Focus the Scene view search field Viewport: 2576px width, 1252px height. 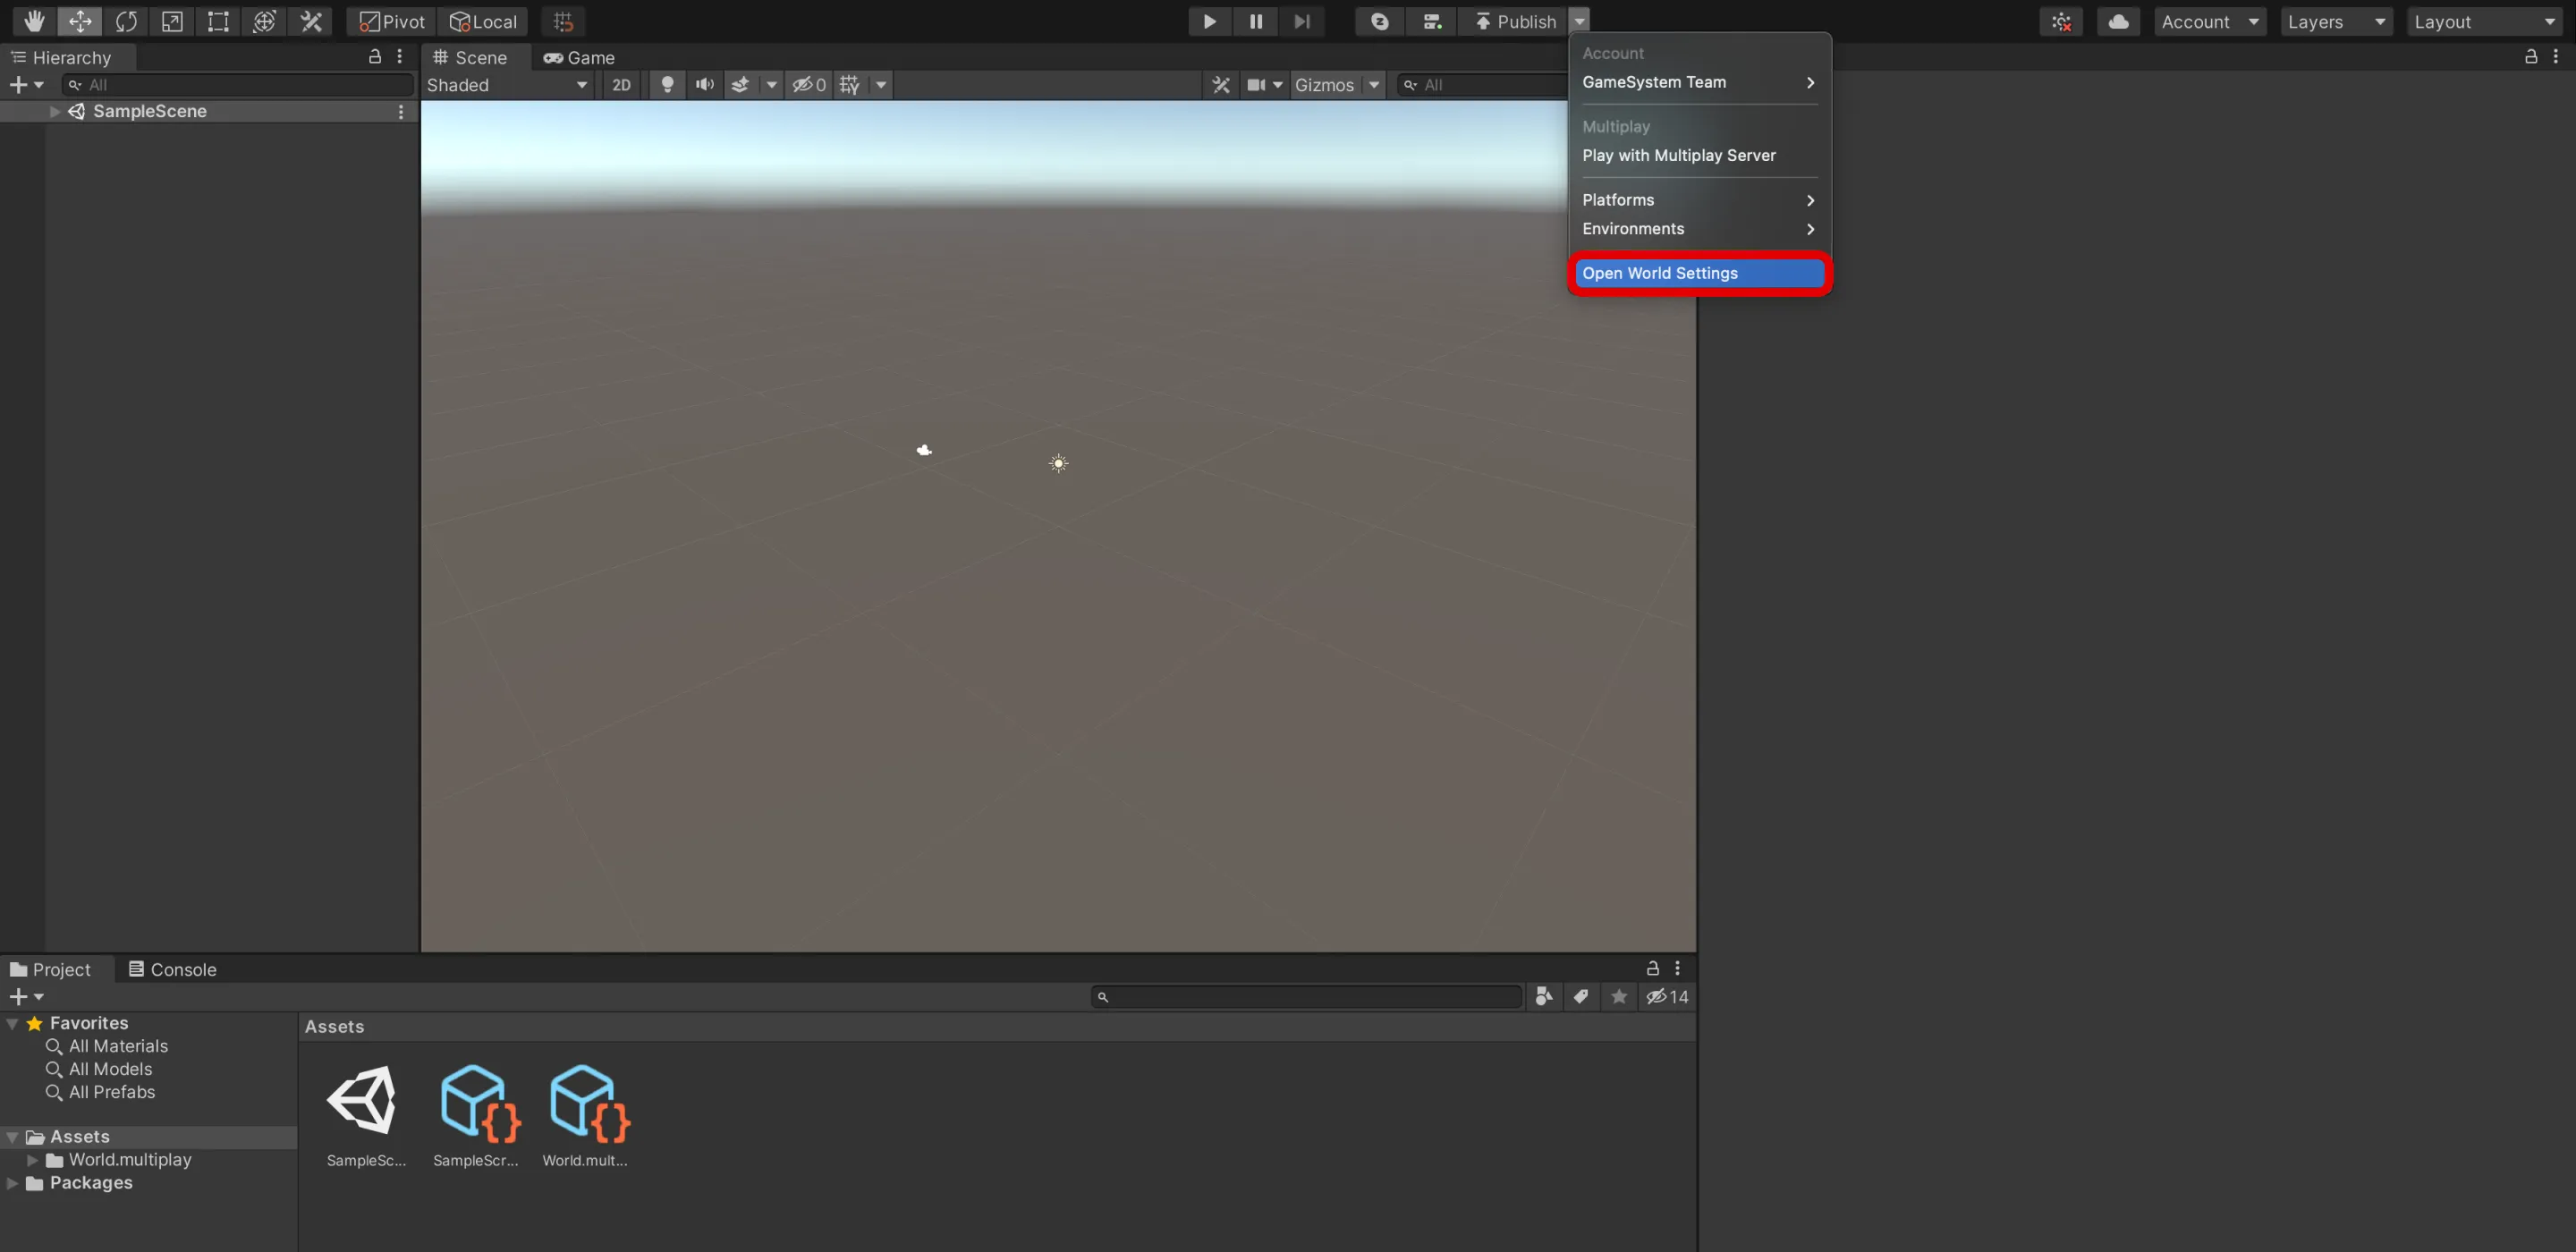point(1482,85)
